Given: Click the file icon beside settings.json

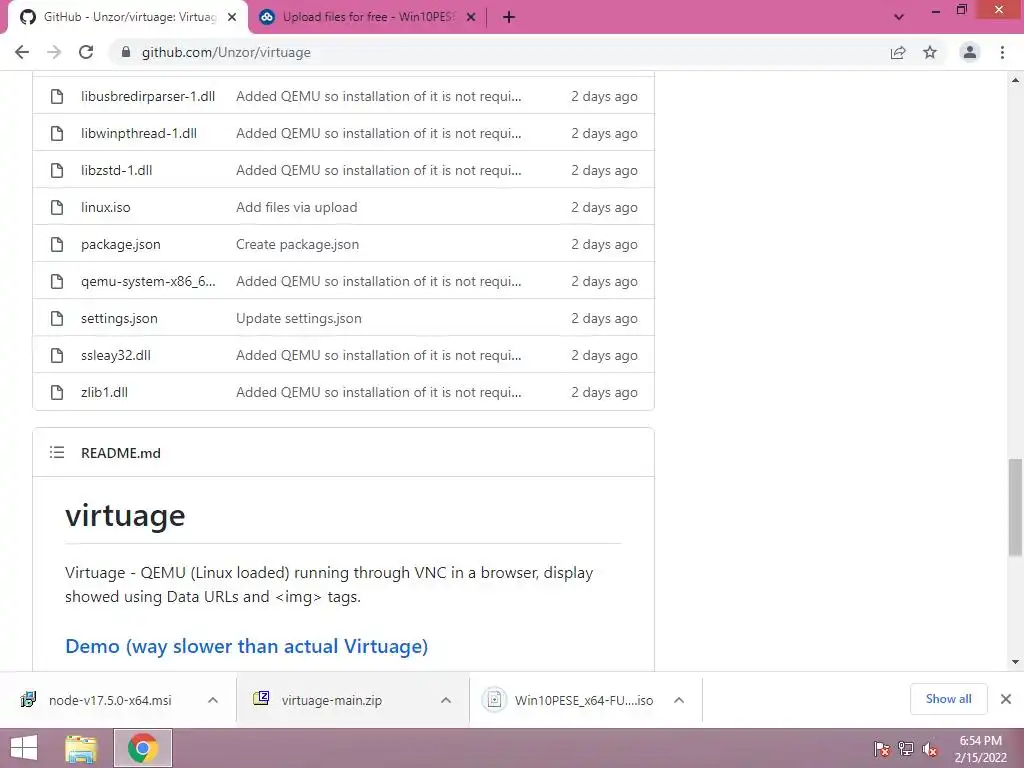Looking at the screenshot, I should (57, 318).
